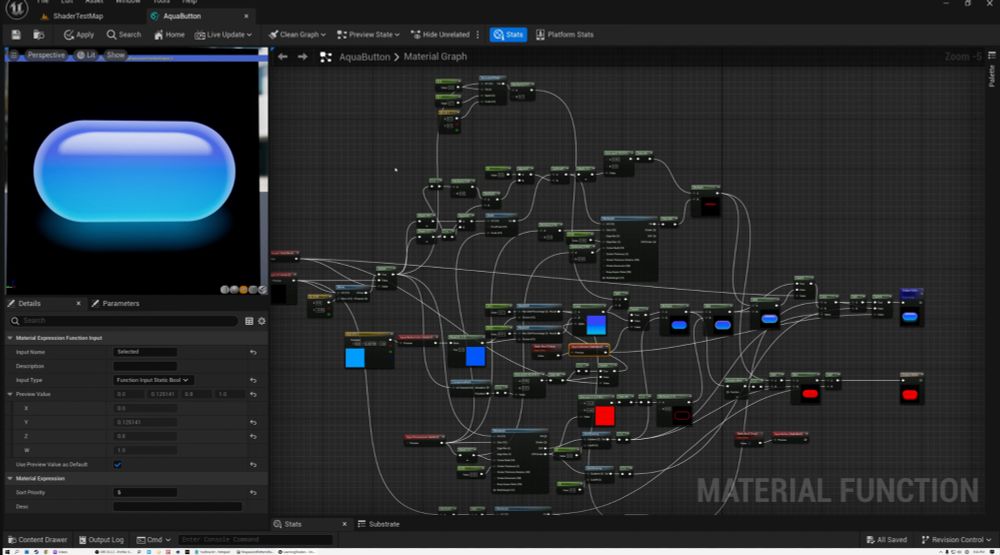
Task: Uncheck Use Preview Value as Default
Action: (118, 464)
